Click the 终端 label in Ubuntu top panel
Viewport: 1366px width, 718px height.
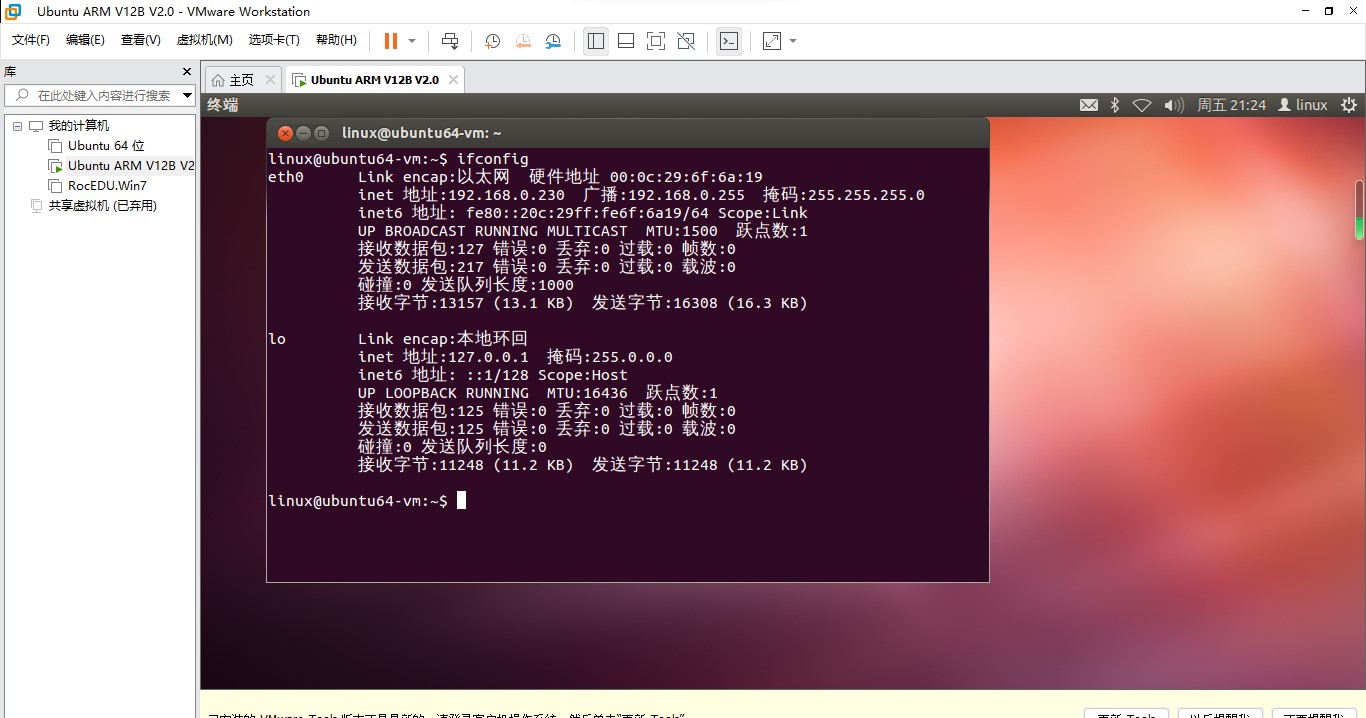point(223,105)
